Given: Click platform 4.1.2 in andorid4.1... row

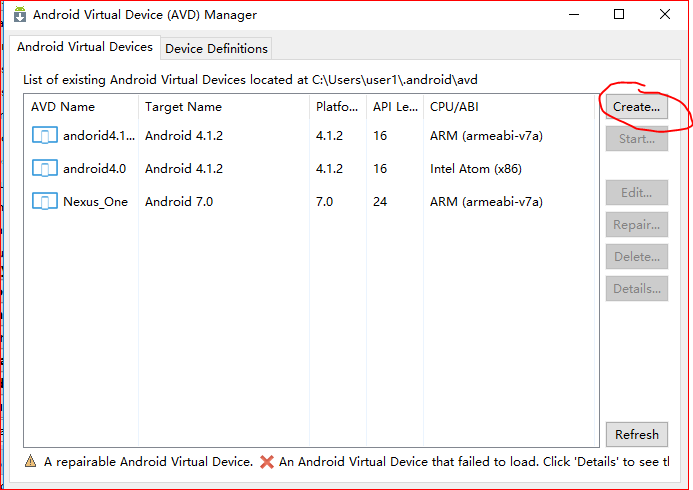Looking at the screenshot, I should point(329,136).
